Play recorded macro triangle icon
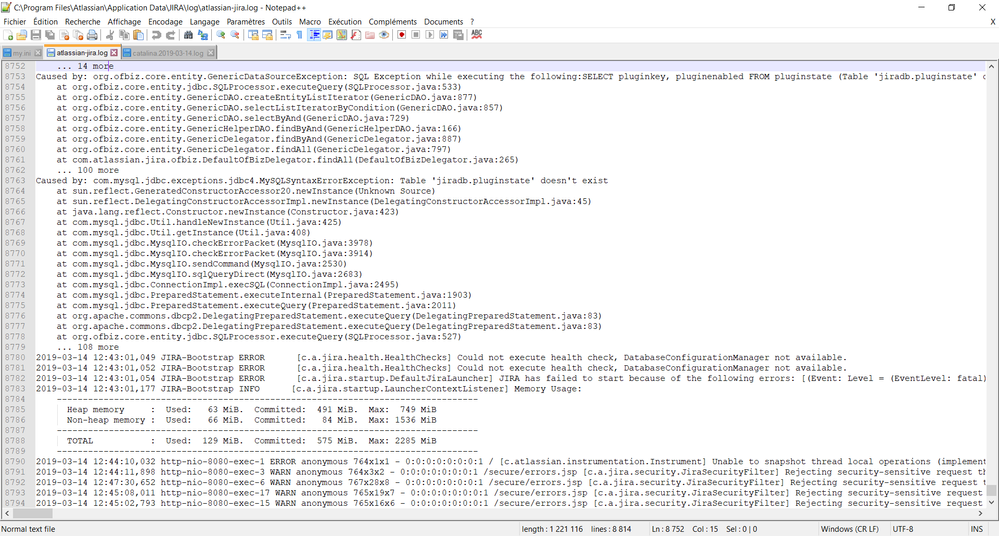This screenshot has height=536, width=999. 429,34
